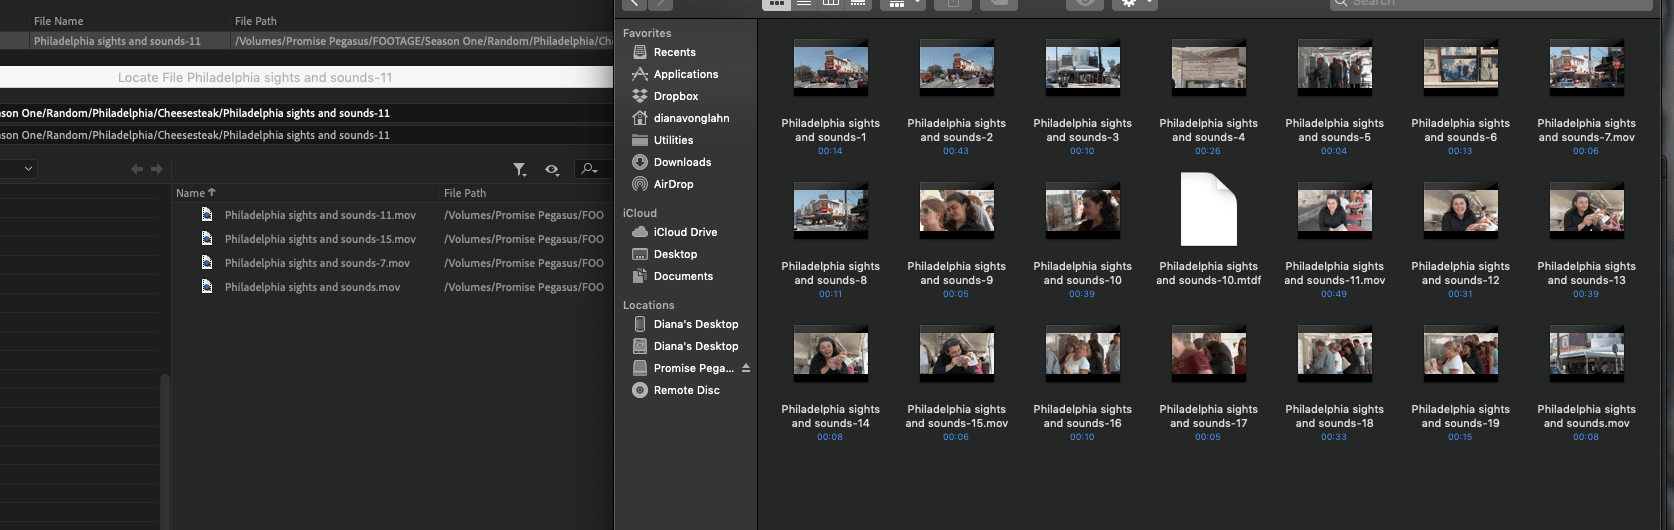Select thumbnail Philadelphia sights and sounds-17

pos(1209,354)
